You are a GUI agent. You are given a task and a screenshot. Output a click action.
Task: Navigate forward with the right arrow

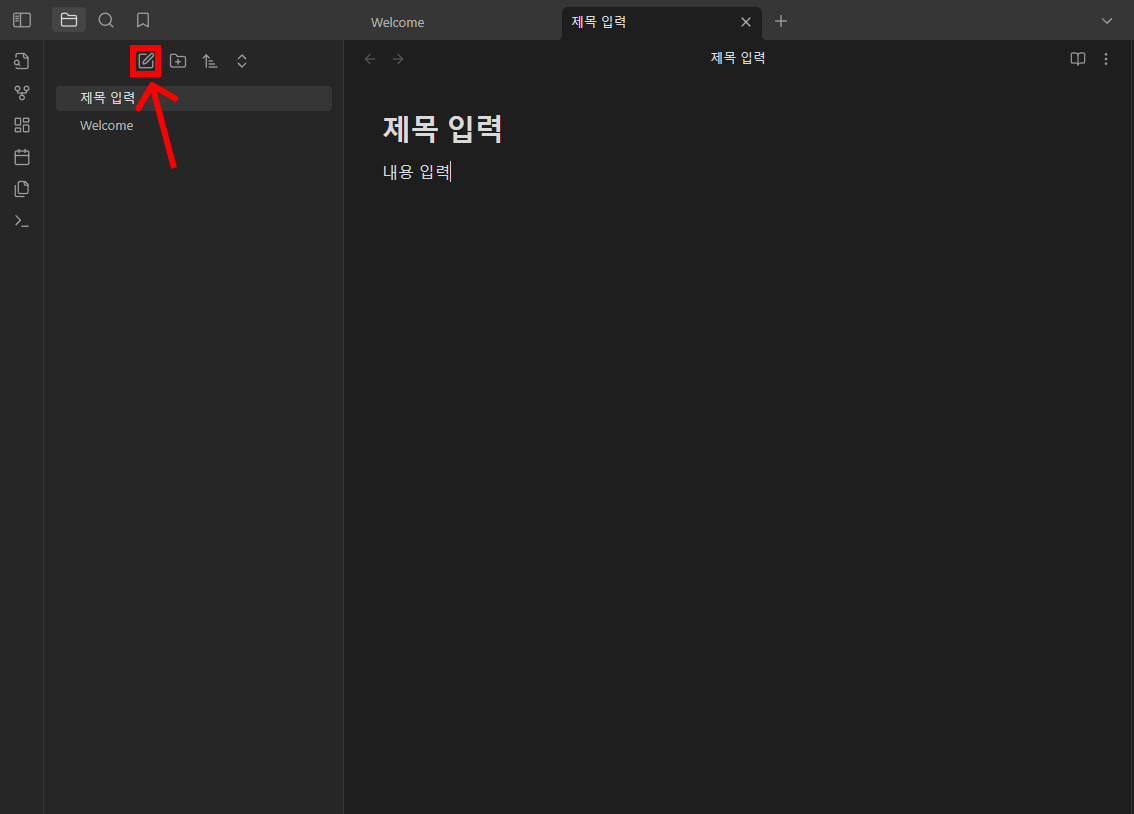[398, 59]
